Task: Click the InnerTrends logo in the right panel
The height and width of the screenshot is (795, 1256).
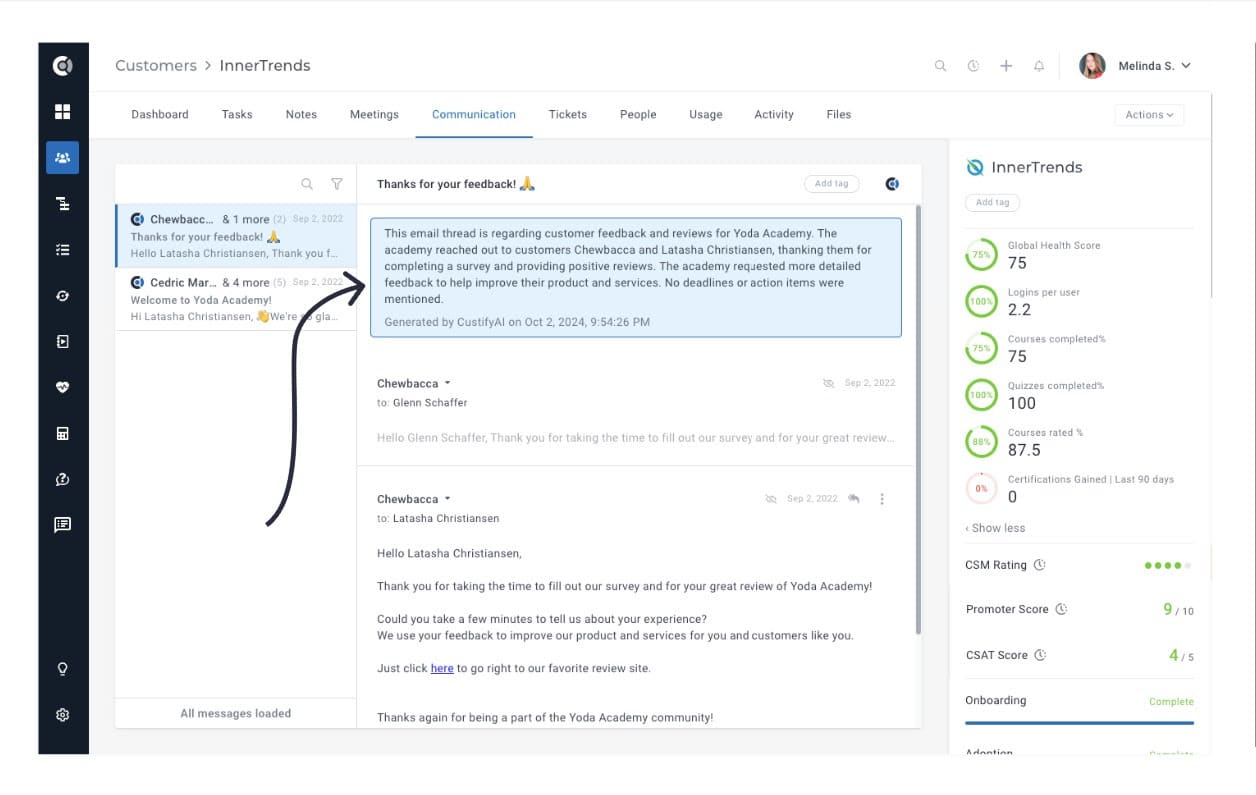Action: [x=975, y=167]
